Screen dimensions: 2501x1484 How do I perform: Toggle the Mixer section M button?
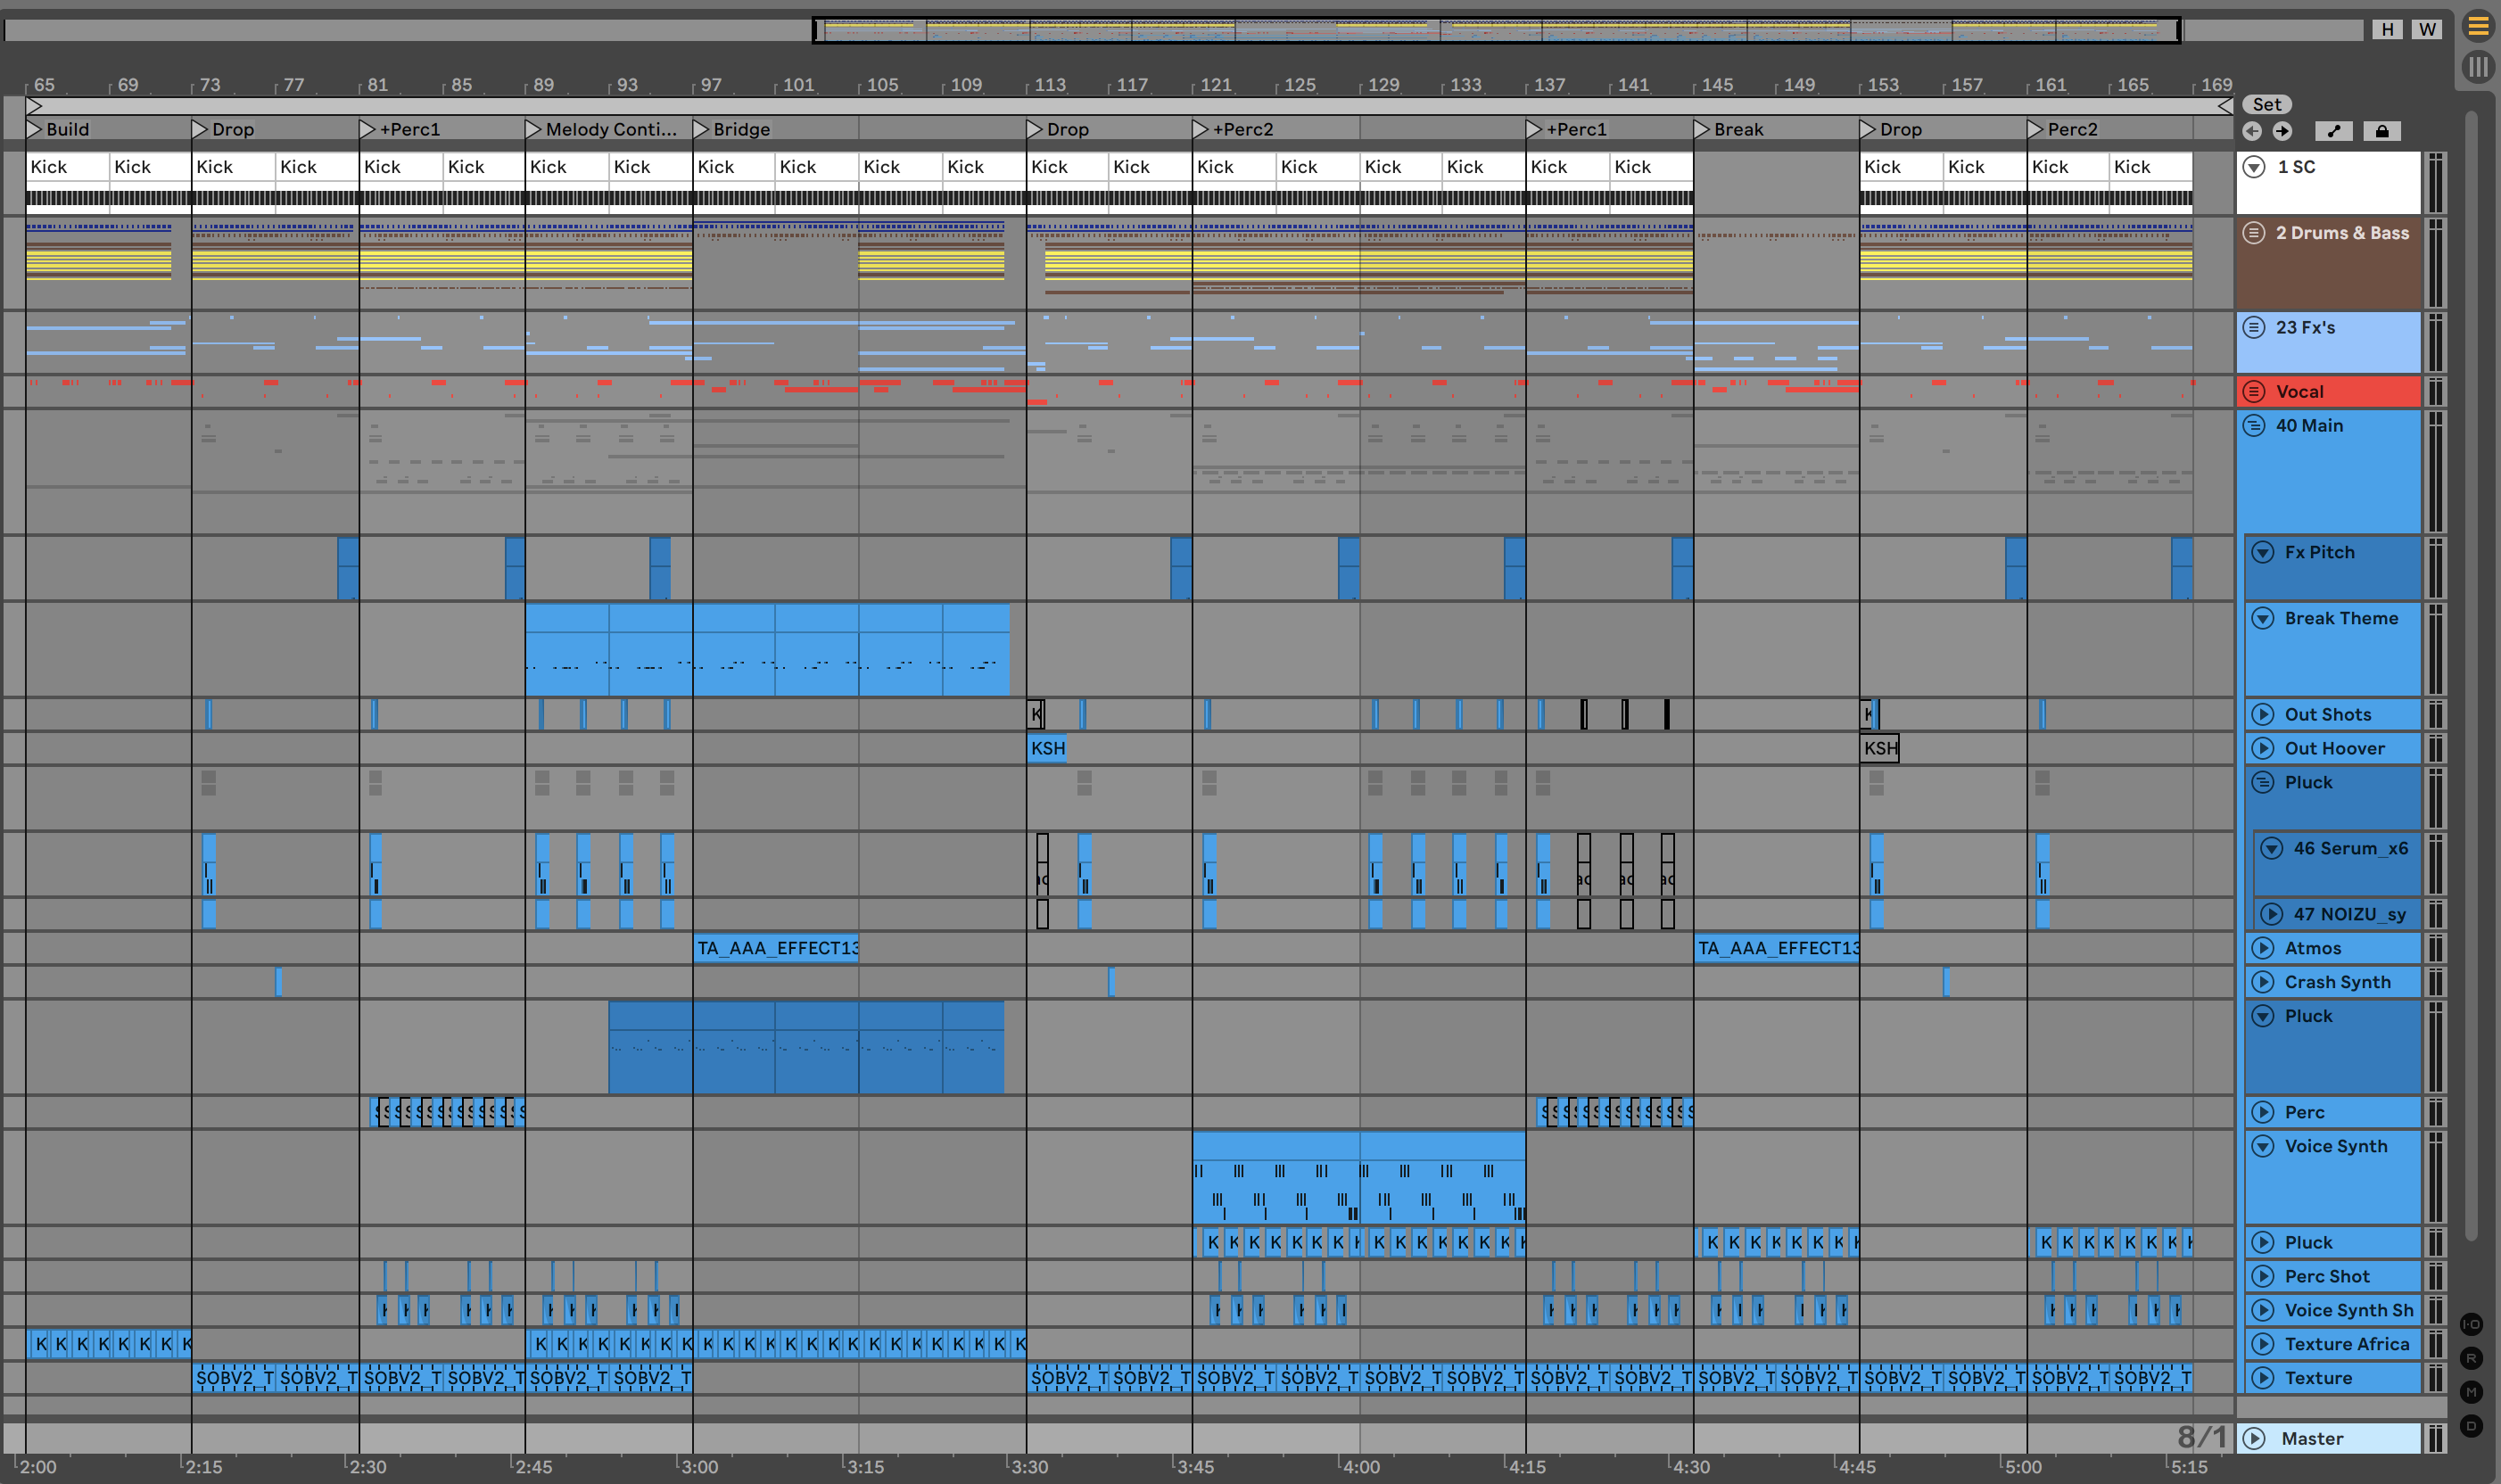[2471, 1392]
